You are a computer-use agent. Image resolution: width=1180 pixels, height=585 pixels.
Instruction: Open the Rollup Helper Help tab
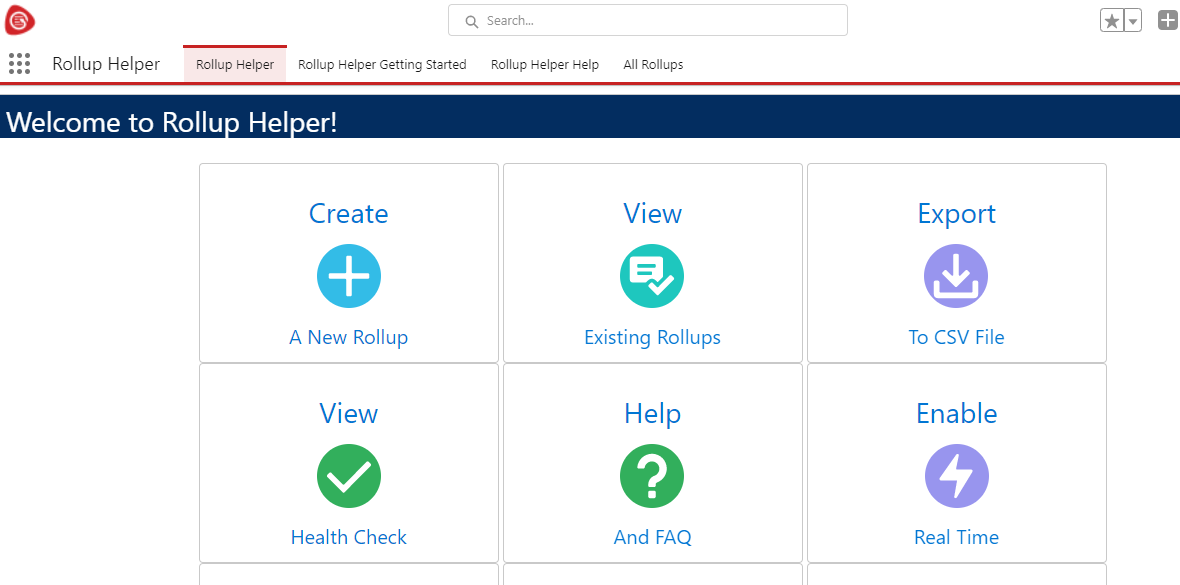point(545,65)
